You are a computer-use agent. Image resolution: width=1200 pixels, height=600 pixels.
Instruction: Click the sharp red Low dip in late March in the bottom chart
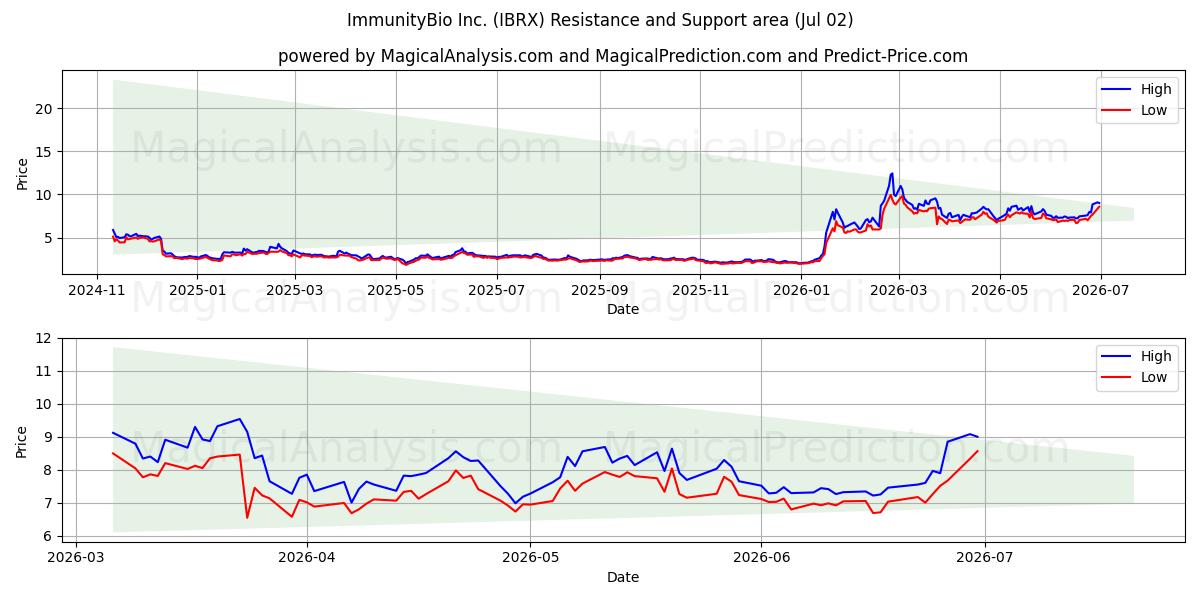click(247, 517)
